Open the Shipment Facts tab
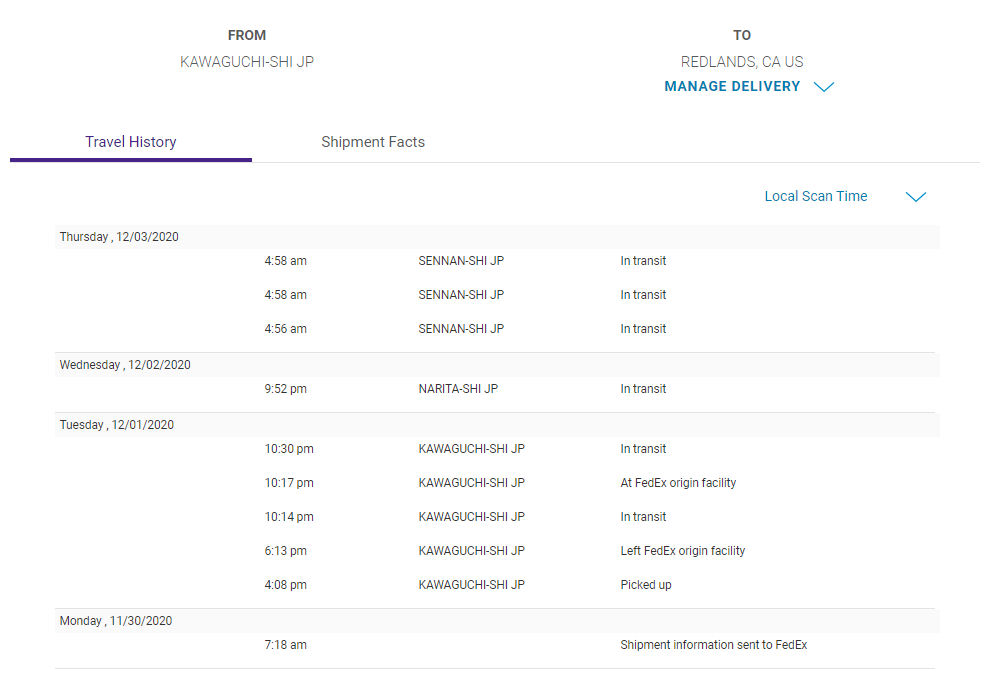 coord(373,142)
